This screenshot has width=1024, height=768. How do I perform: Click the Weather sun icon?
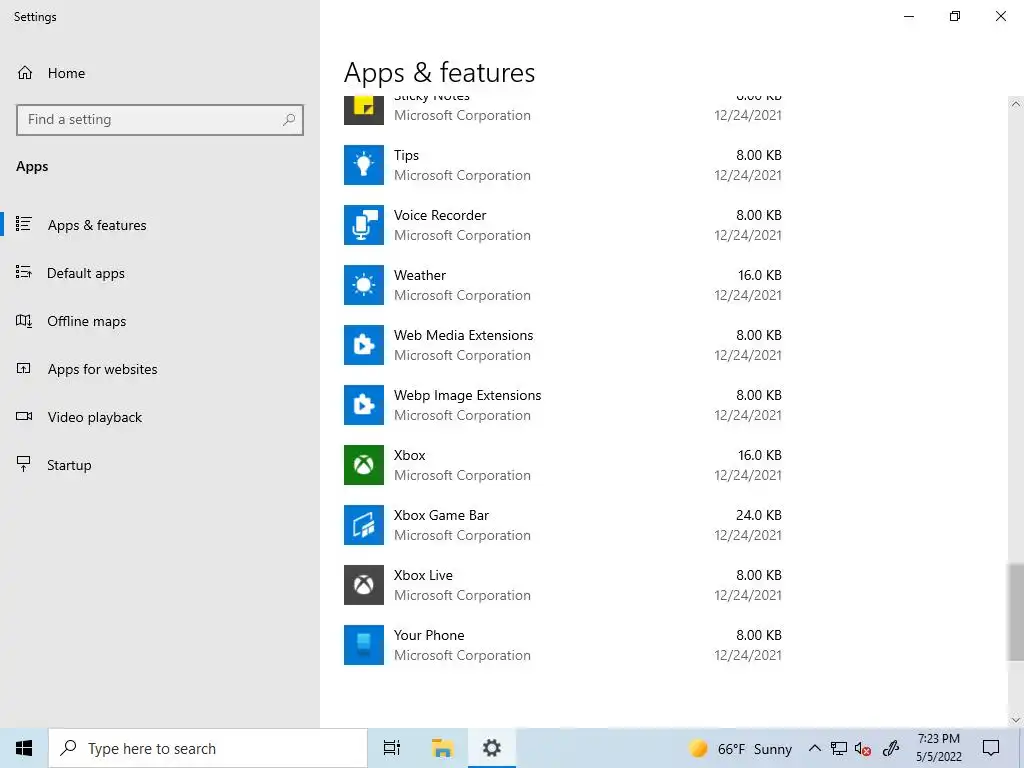(364, 285)
